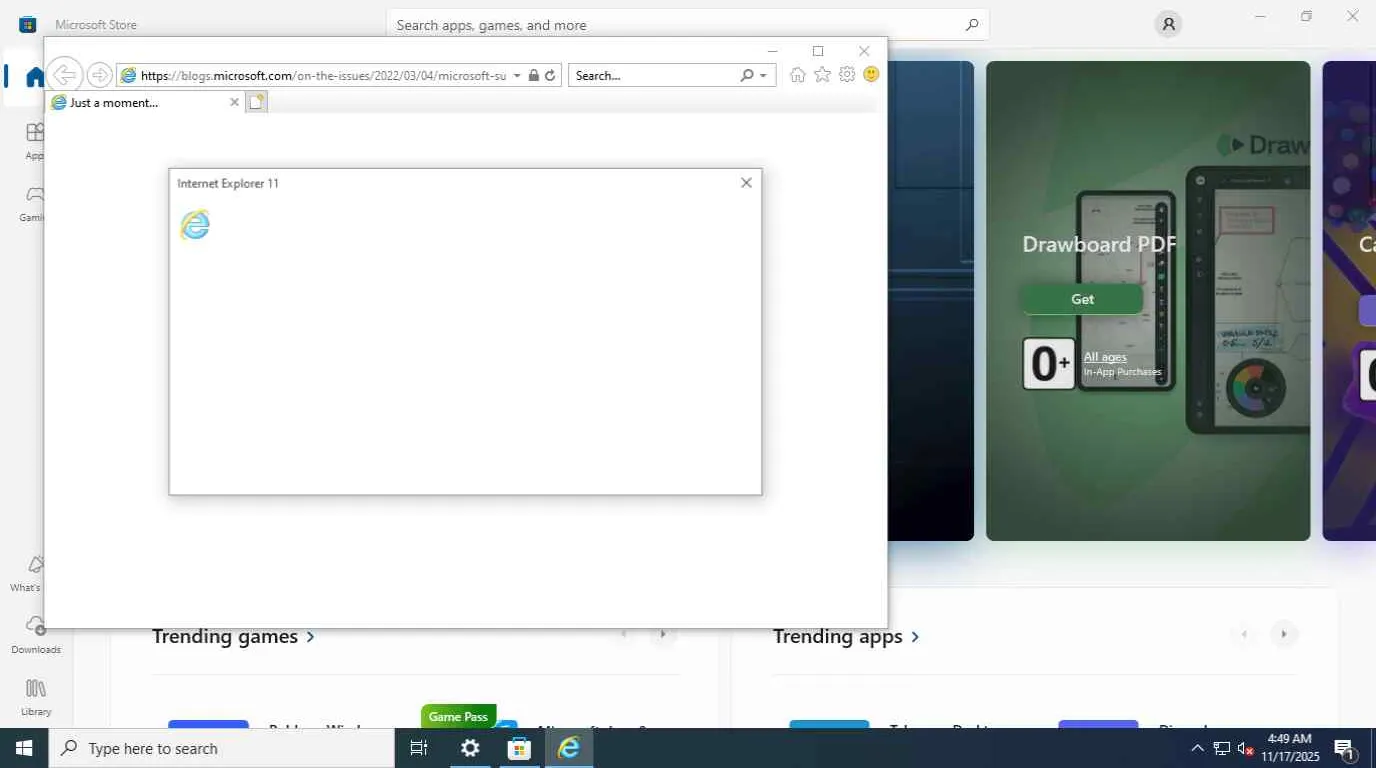Go back in Internet Explorer
1376x768 pixels.
[x=64, y=75]
